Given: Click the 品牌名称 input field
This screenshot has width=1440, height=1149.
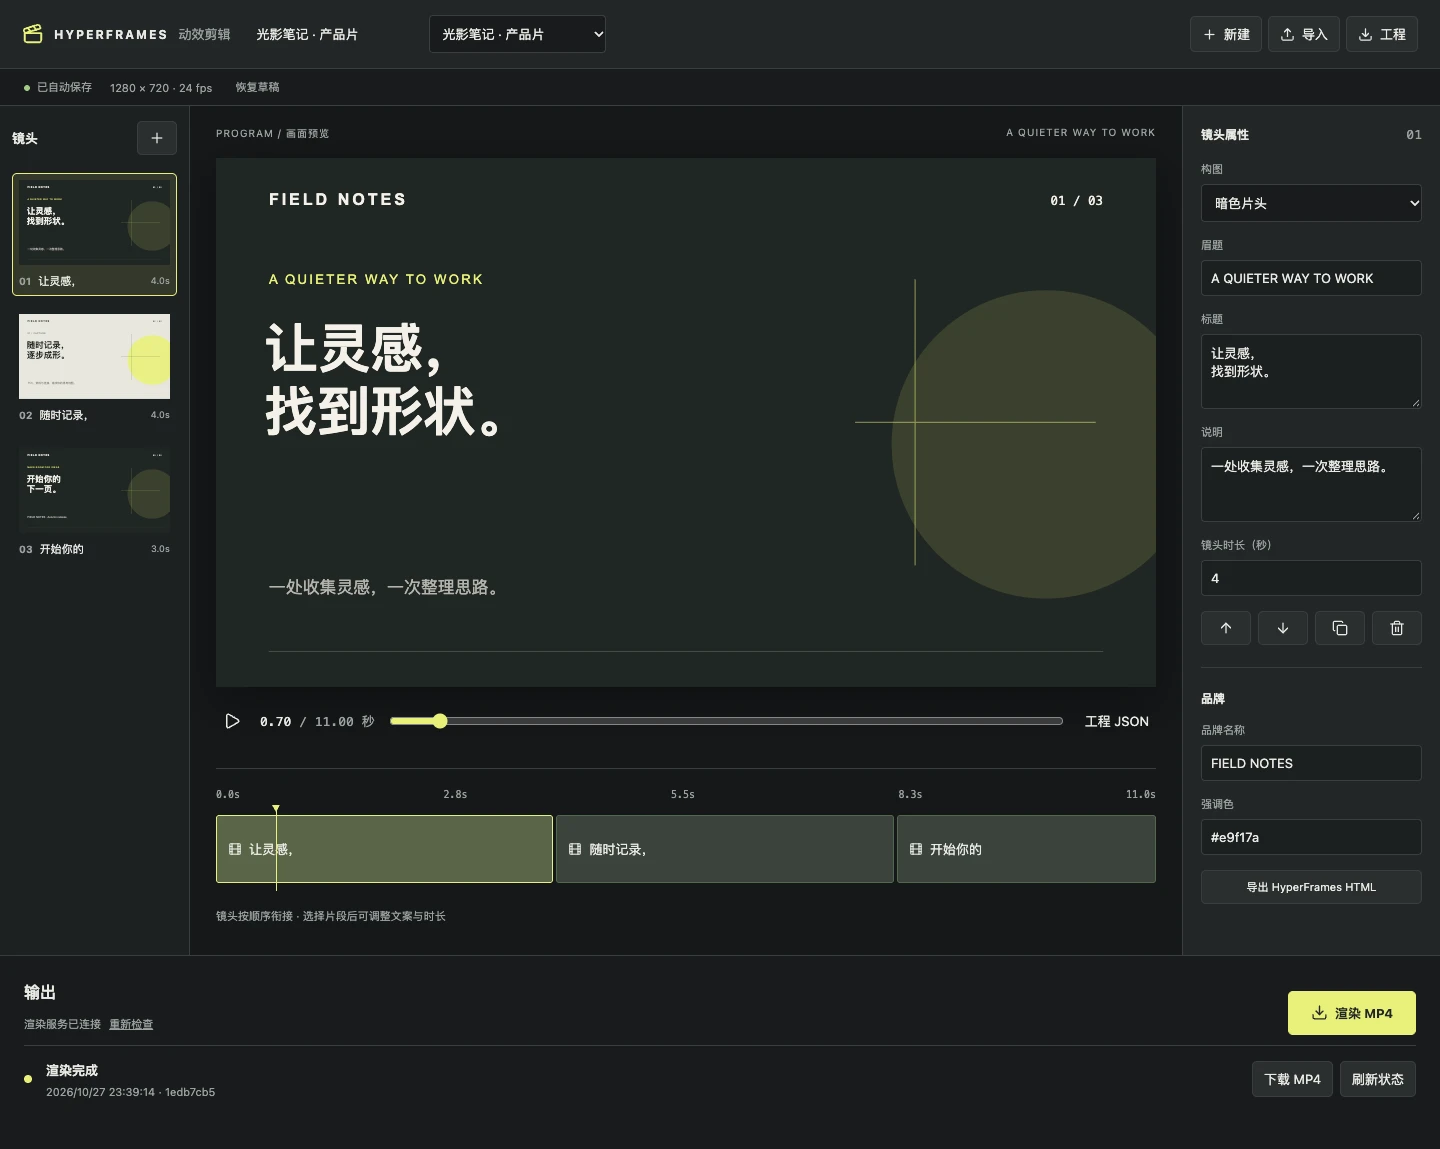Looking at the screenshot, I should point(1311,763).
